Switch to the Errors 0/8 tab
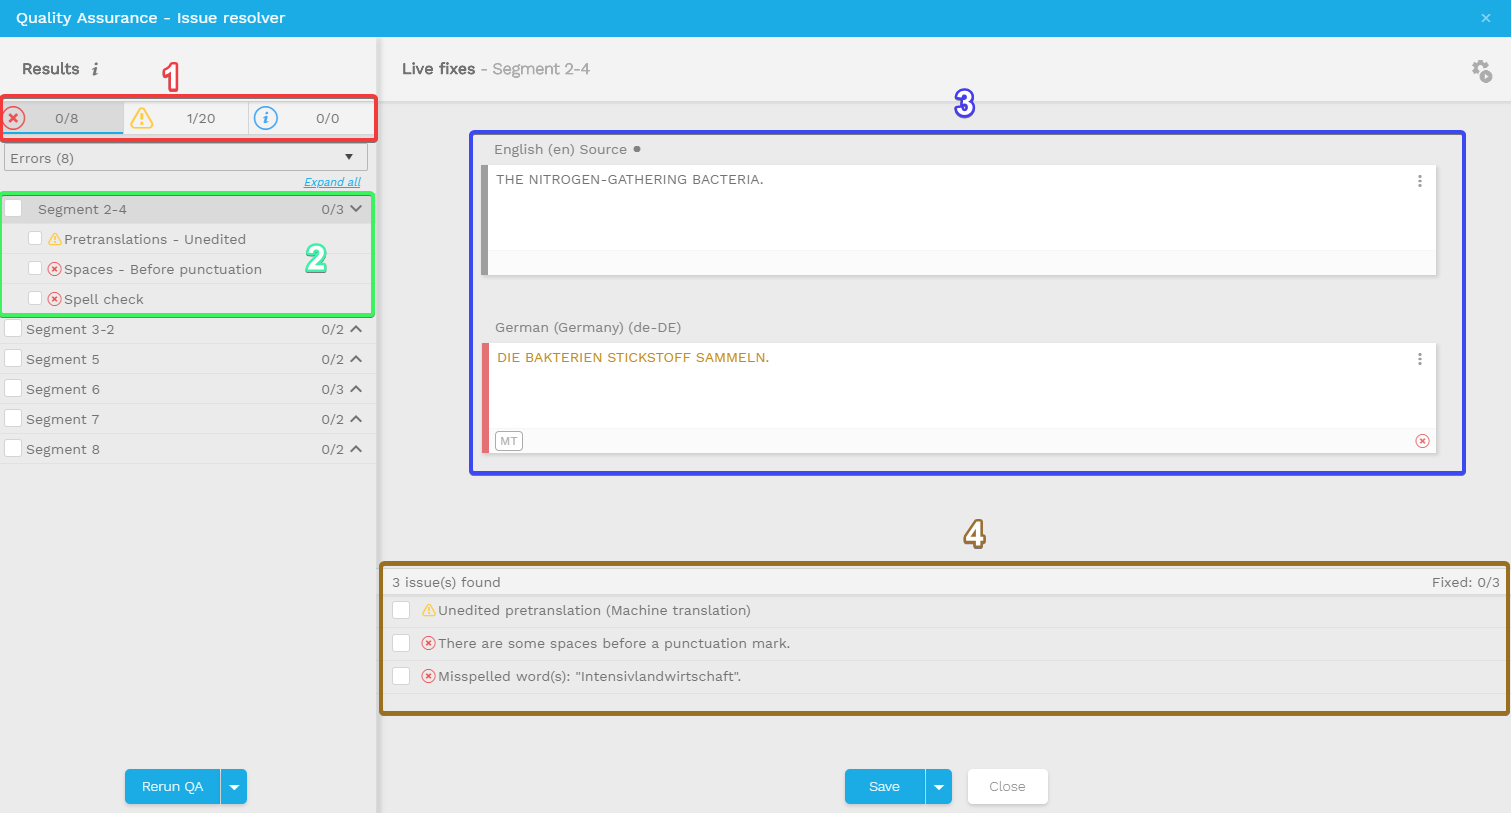The image size is (1511, 813). (62, 118)
